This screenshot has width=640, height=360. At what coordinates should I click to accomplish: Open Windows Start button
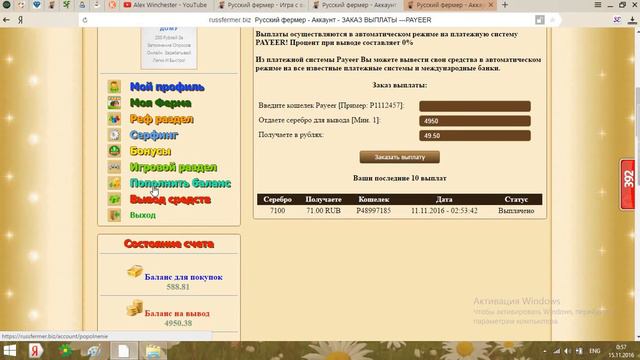click(10, 351)
